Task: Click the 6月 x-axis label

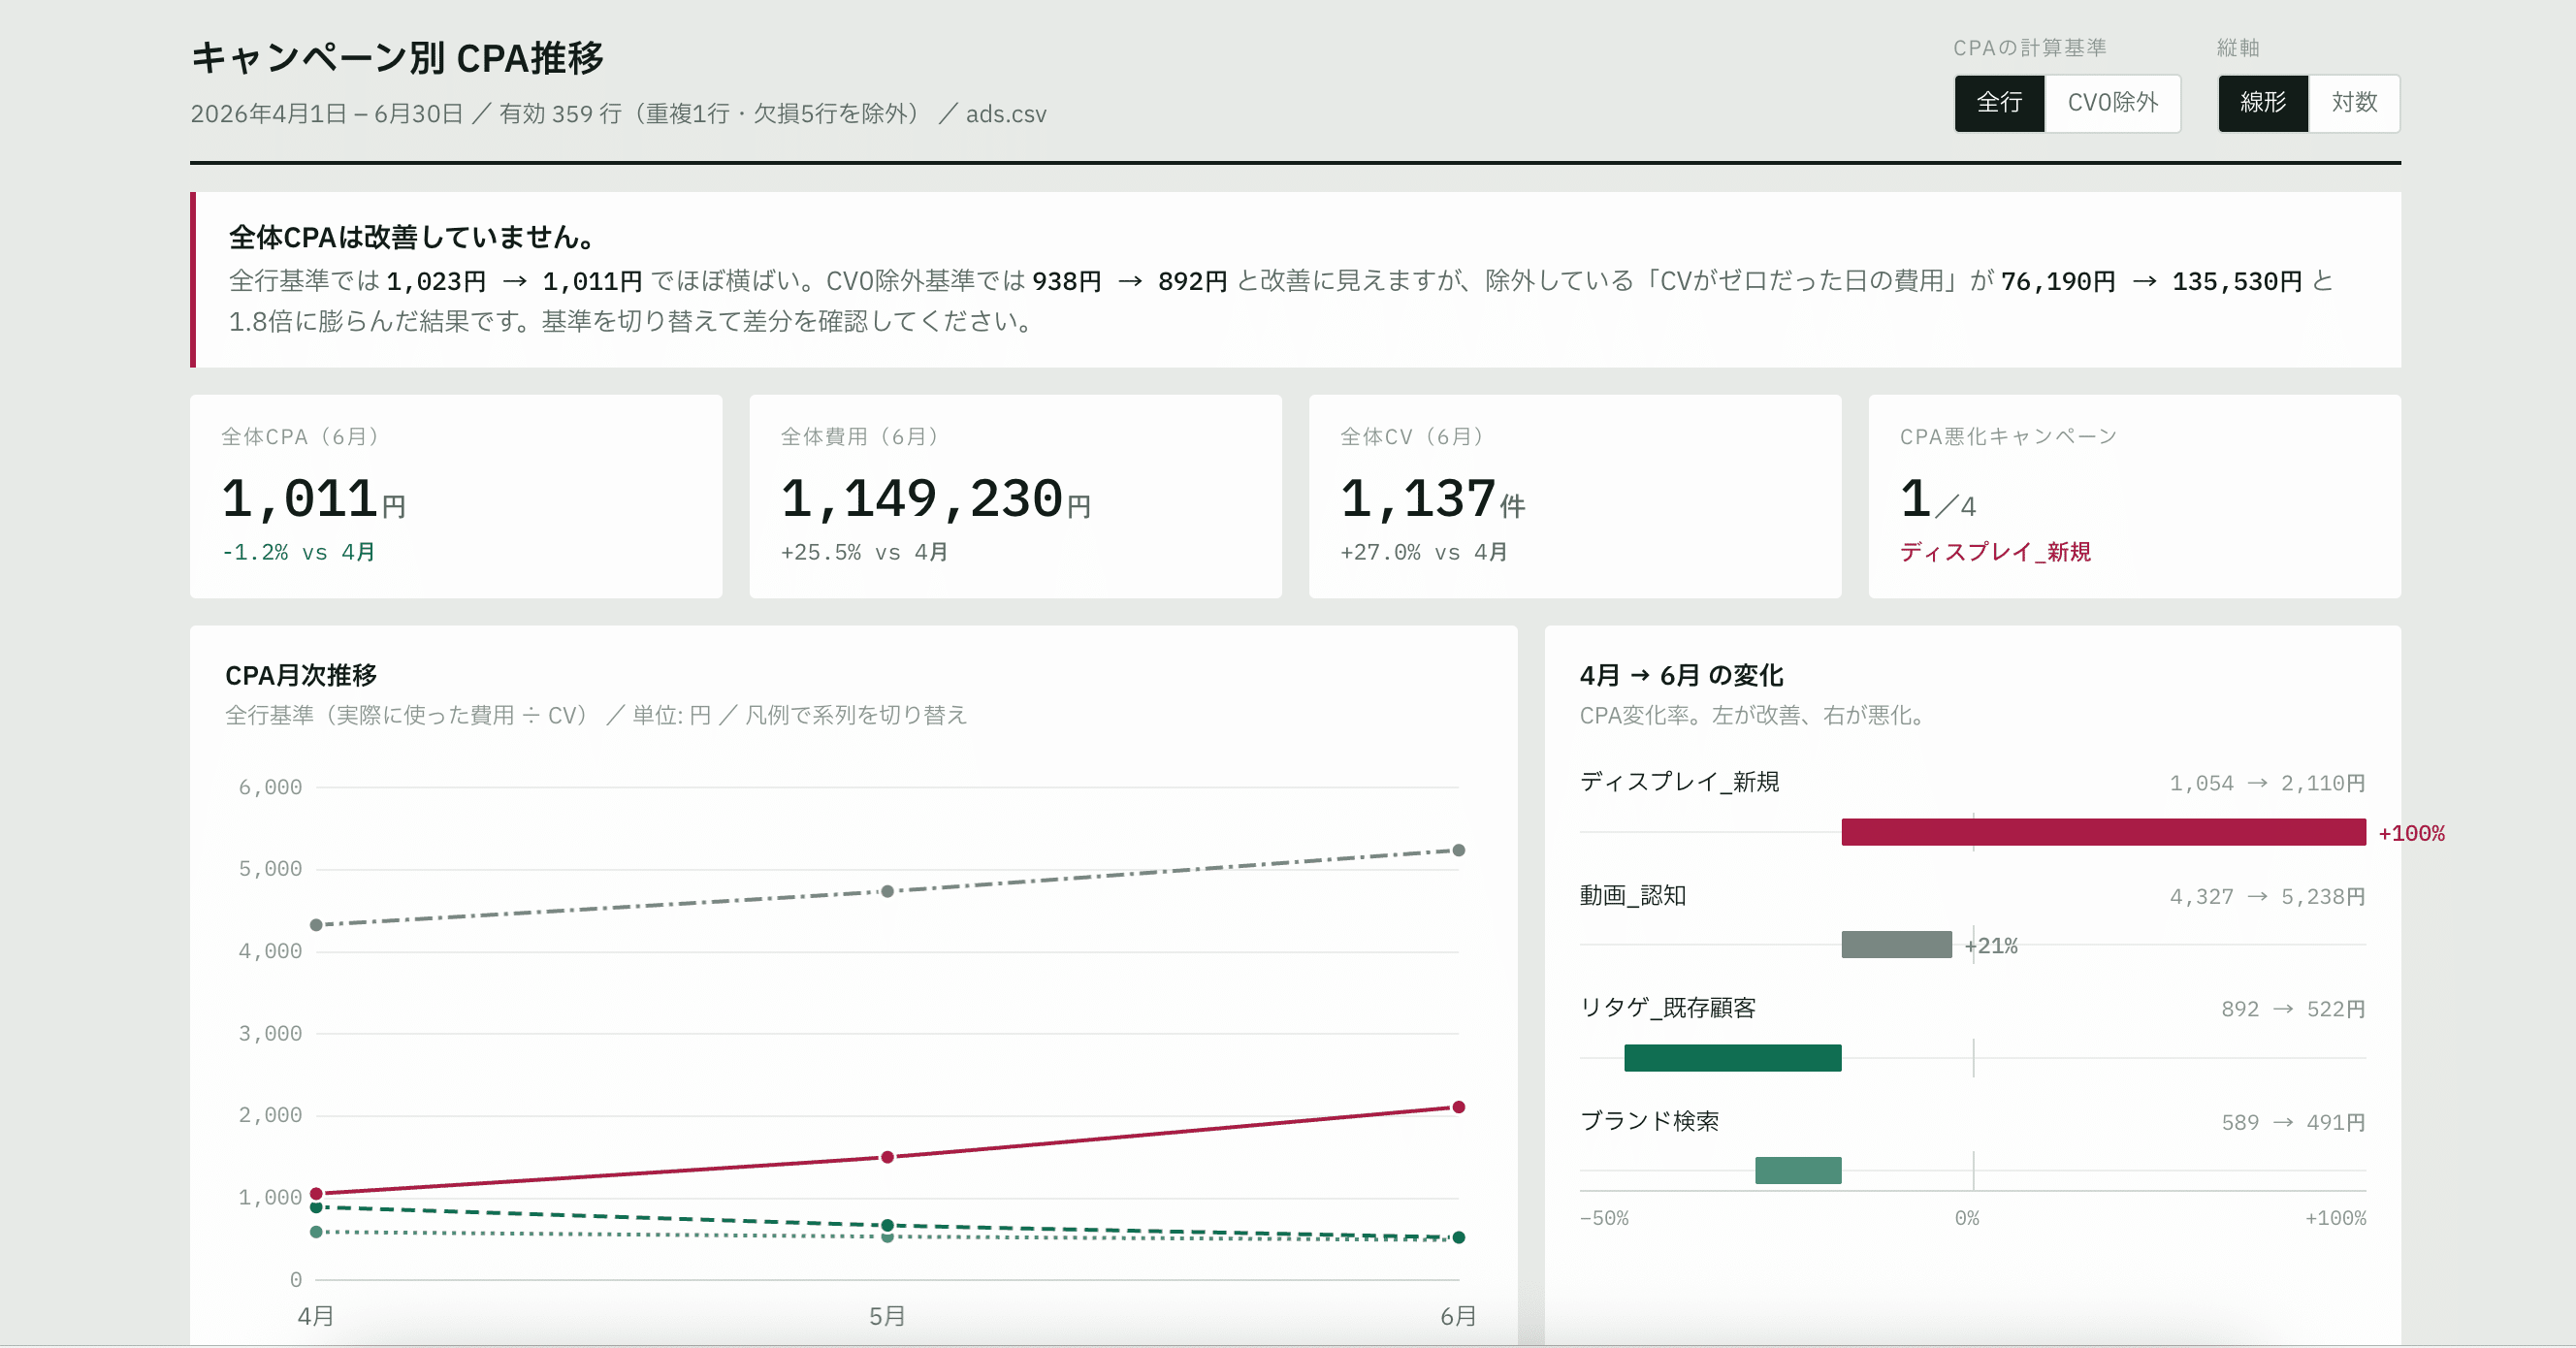Action: pos(1458,1316)
